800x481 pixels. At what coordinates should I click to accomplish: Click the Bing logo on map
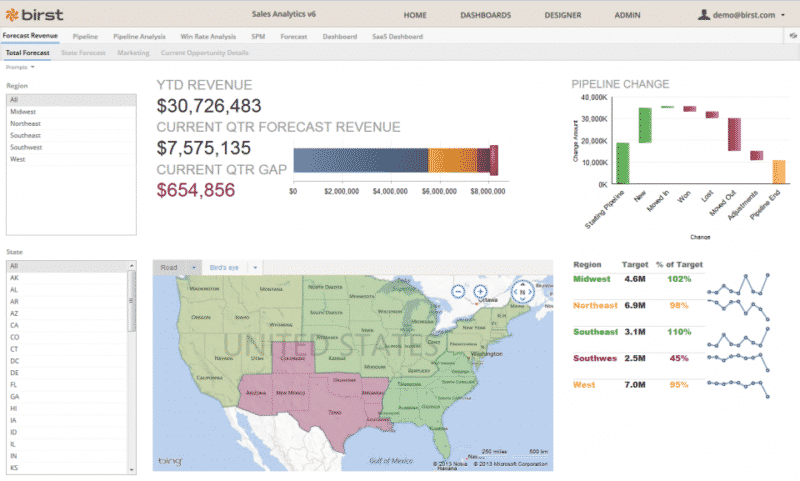pyautogui.click(x=169, y=460)
